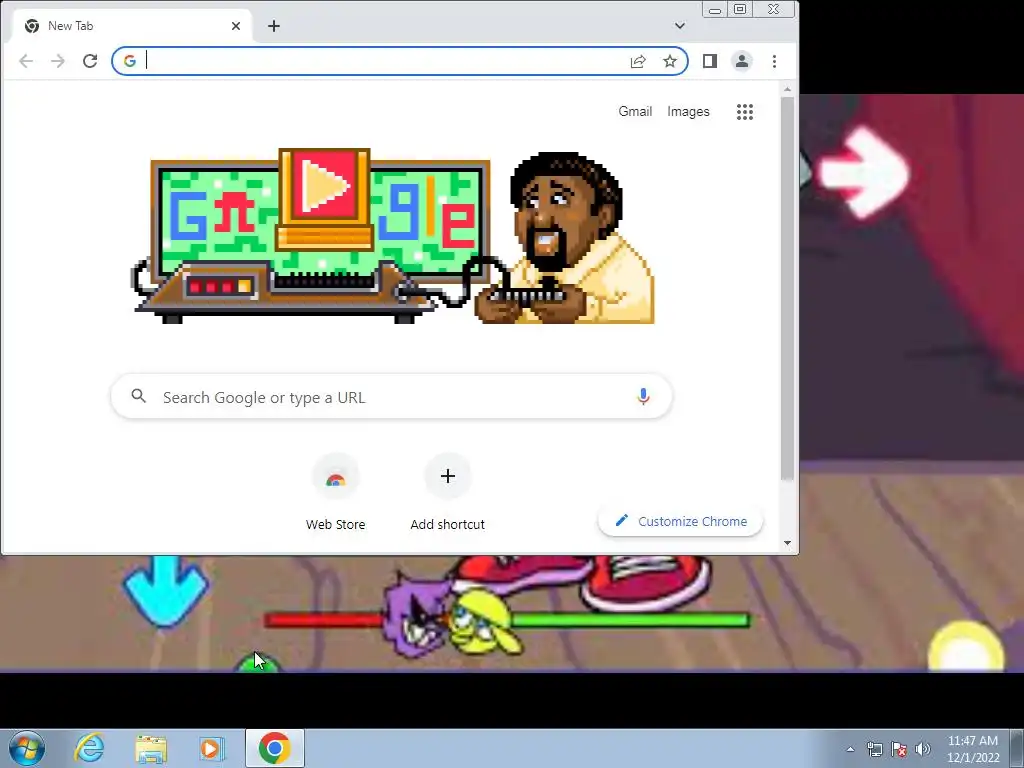Click the game's red-green health bar
Viewport: 1024px width, 768px height.
pos(508,619)
